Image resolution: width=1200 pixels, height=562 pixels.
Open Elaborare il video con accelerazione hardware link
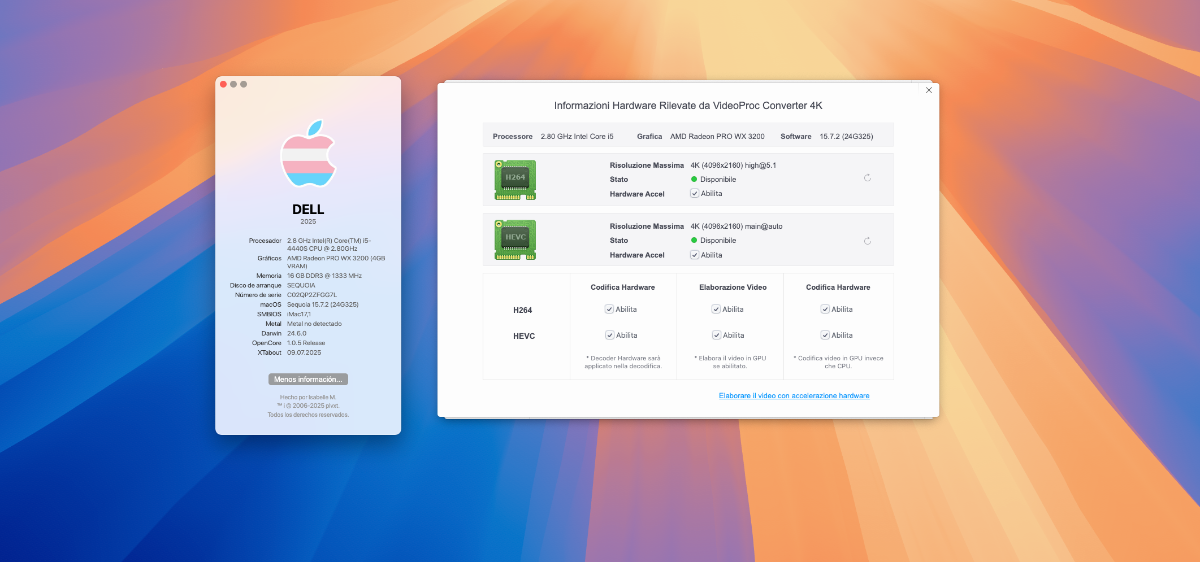pyautogui.click(x=794, y=396)
